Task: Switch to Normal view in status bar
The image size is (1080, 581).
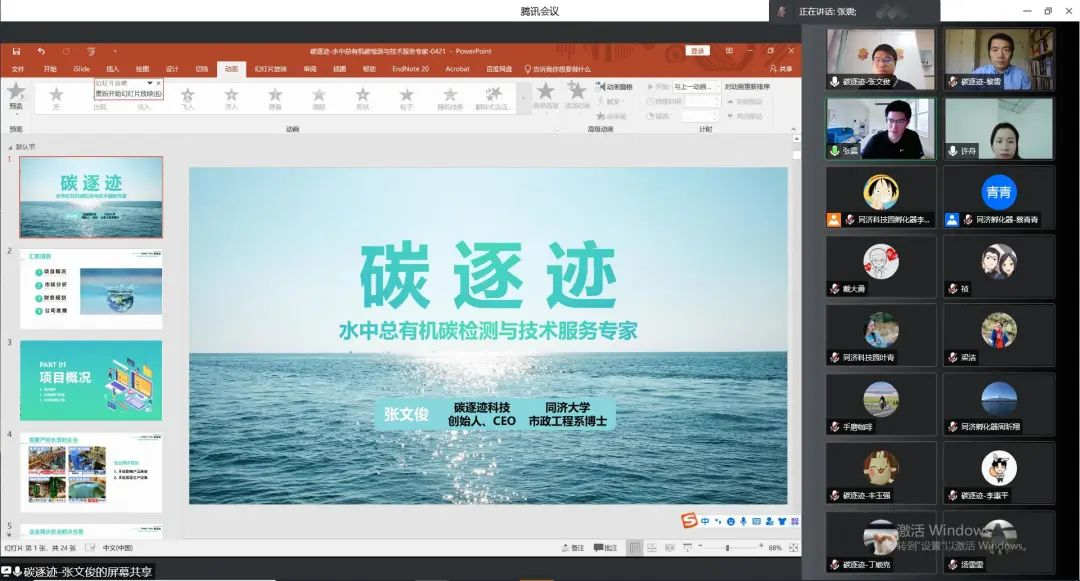Action: tap(634, 548)
